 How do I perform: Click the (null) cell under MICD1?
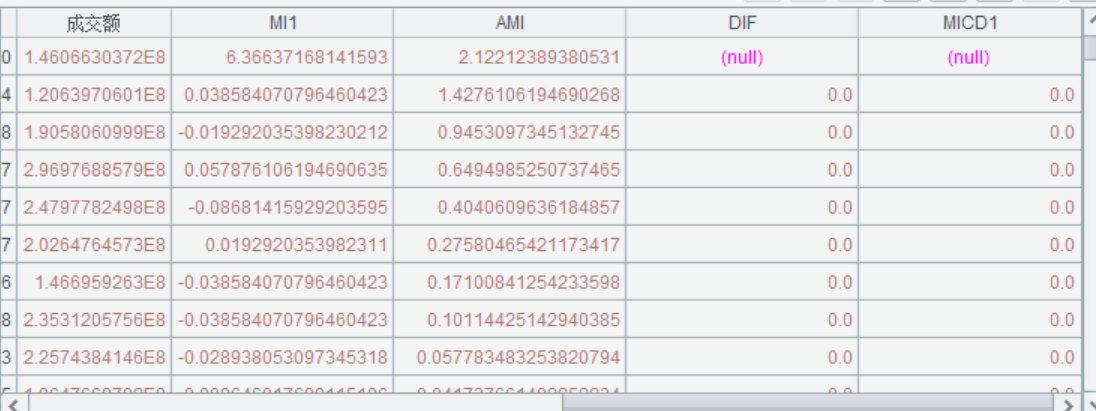pos(969,57)
